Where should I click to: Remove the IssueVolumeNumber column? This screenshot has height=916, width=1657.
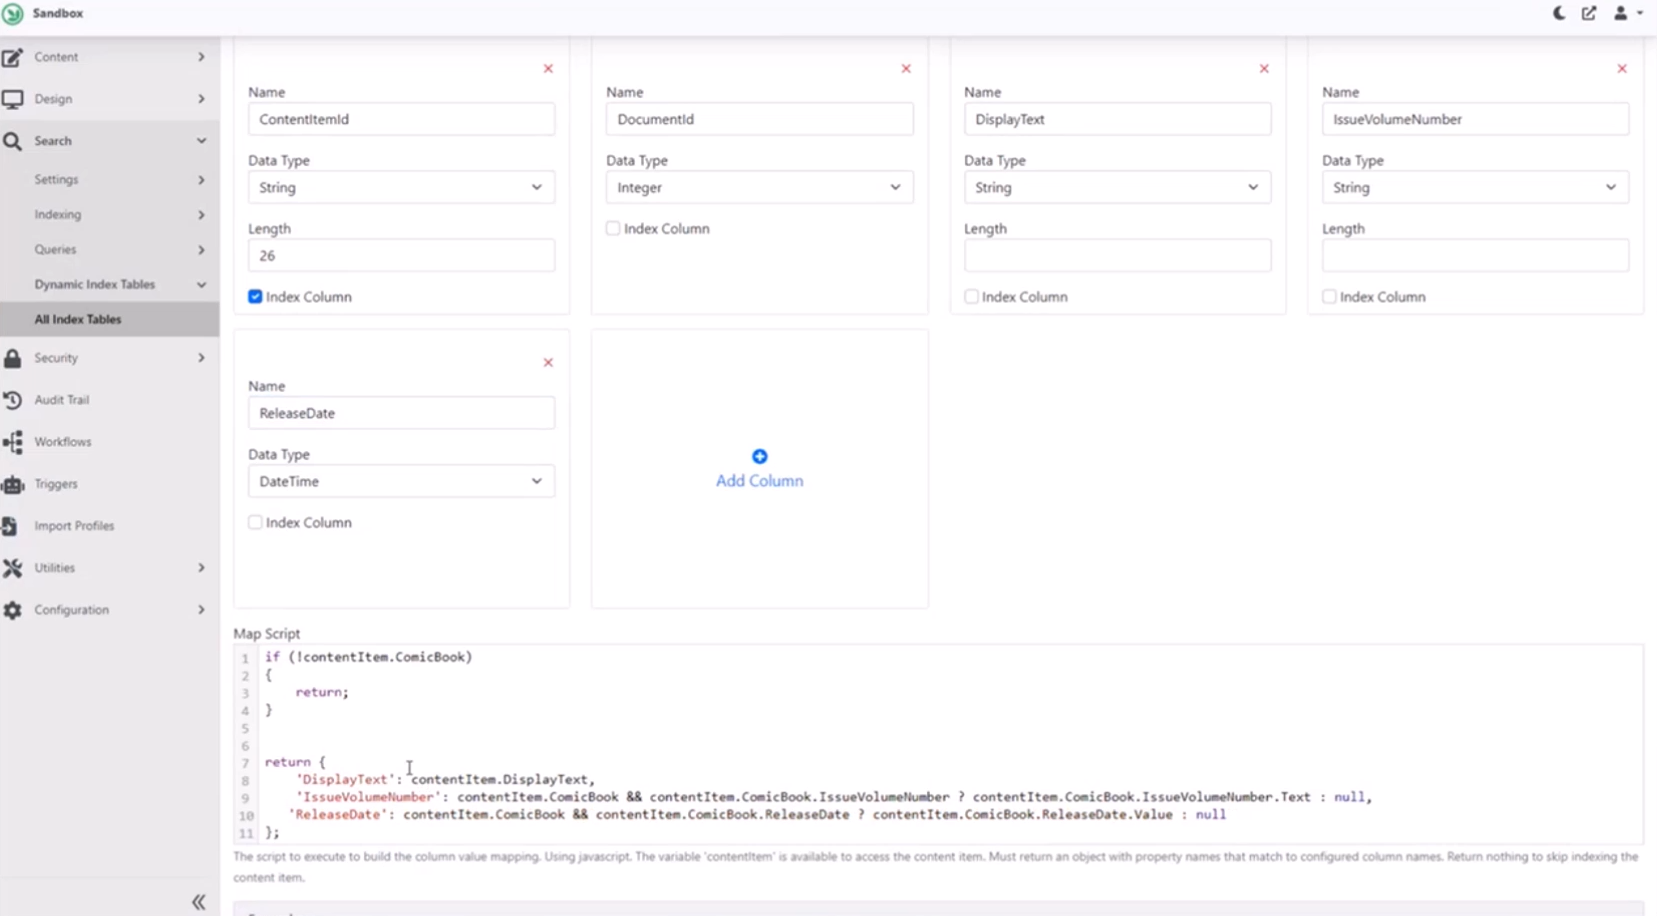[1622, 69]
